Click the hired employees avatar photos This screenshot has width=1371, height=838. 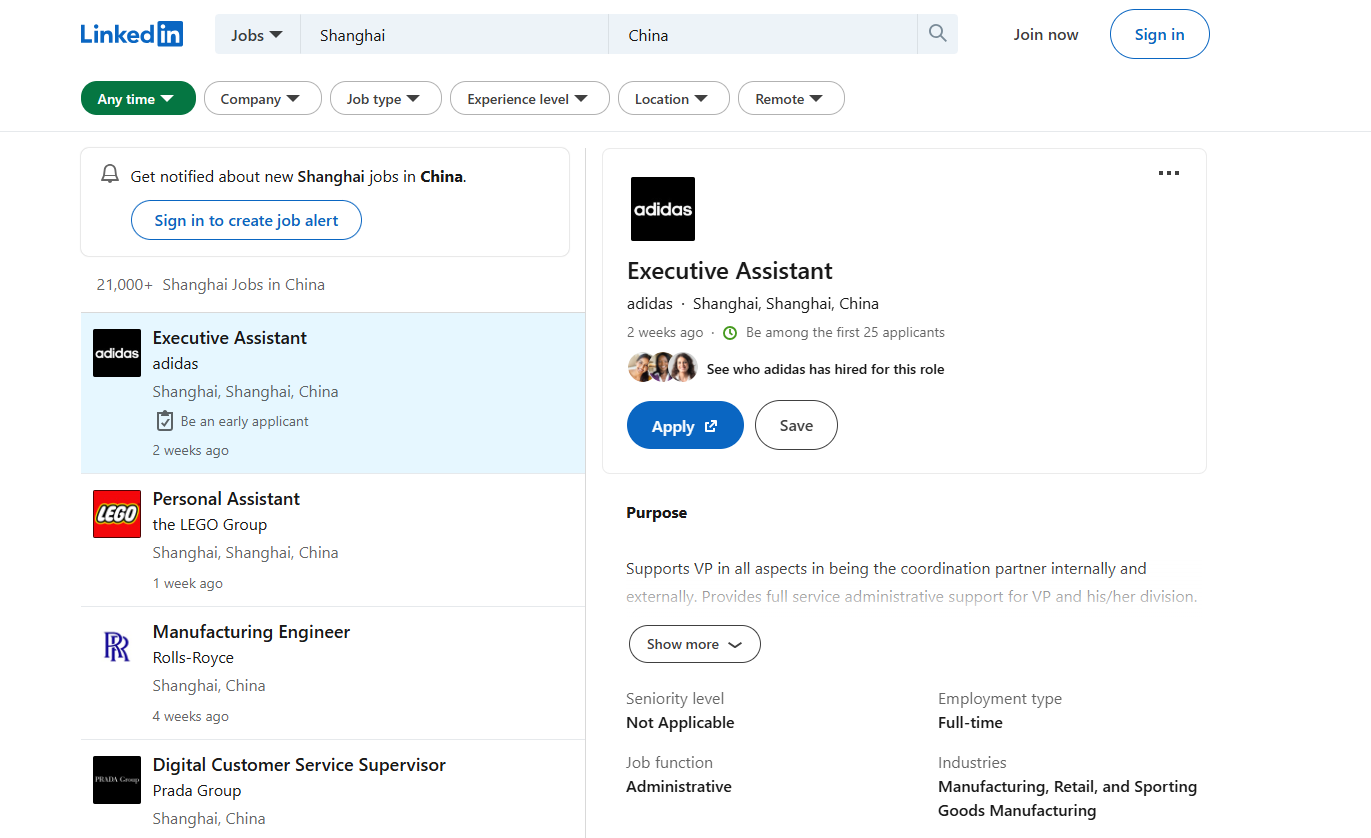(x=662, y=368)
